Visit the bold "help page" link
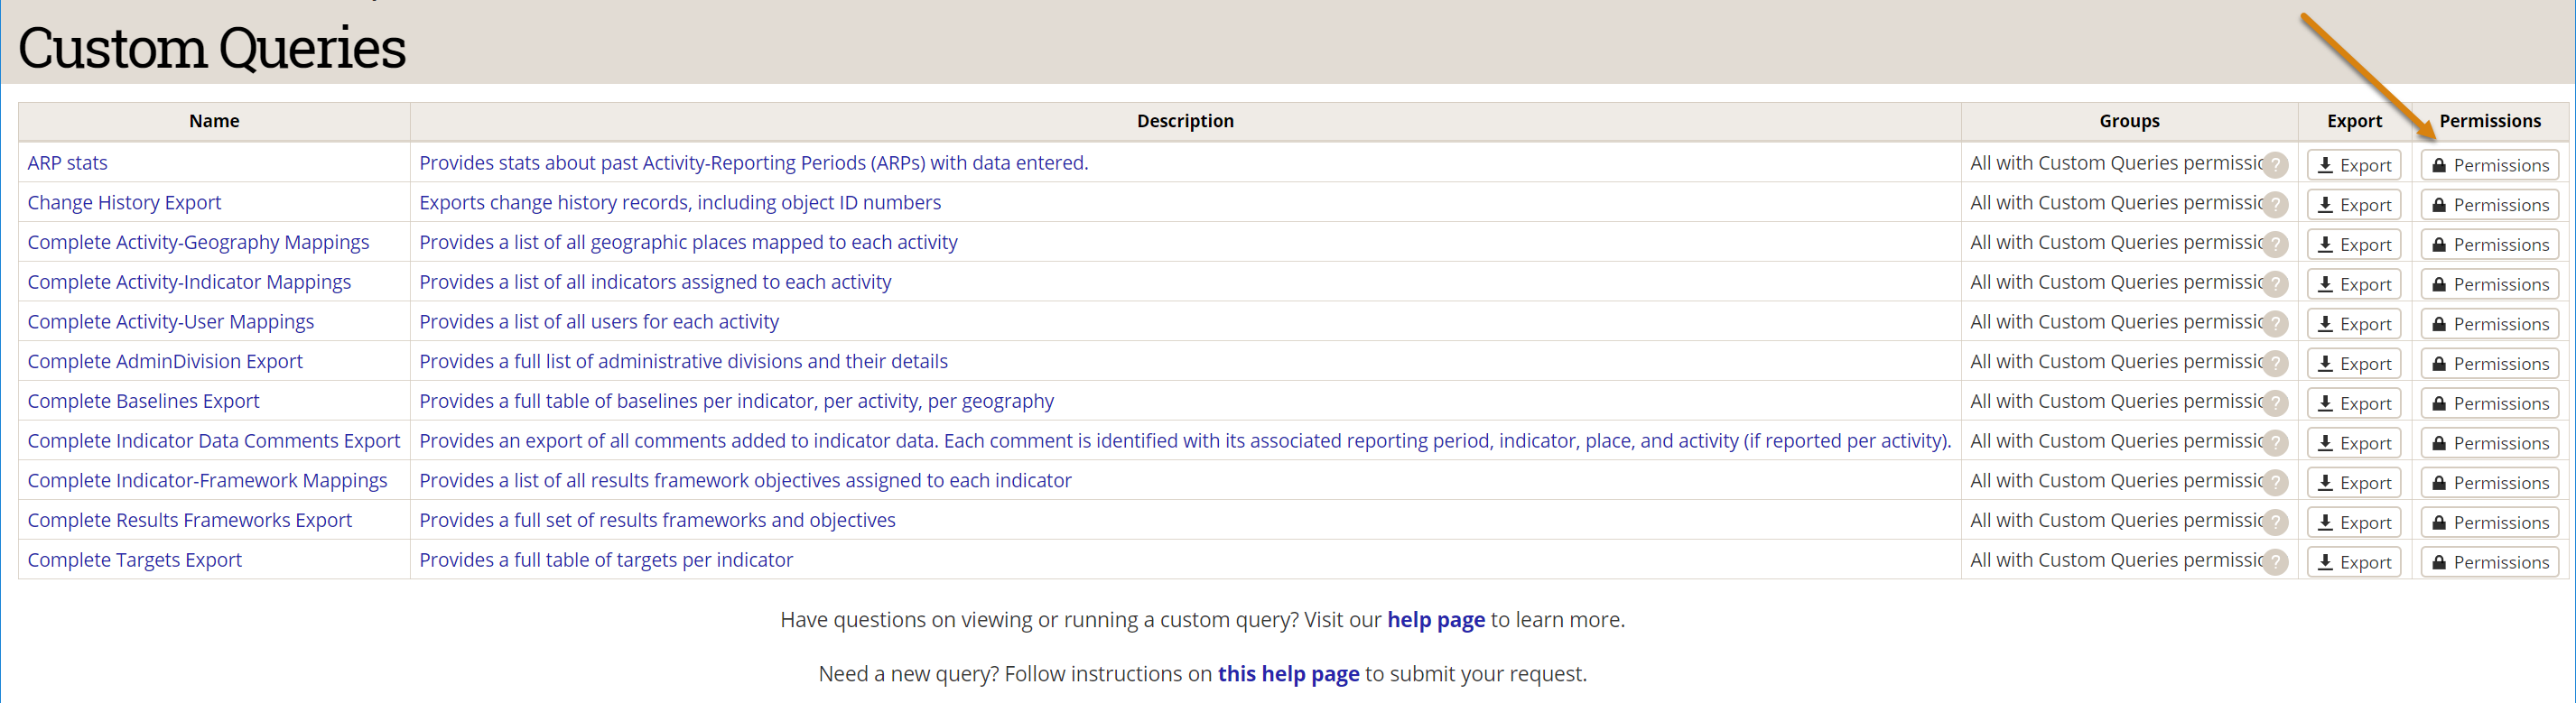The height and width of the screenshot is (703, 2576). tap(1435, 620)
